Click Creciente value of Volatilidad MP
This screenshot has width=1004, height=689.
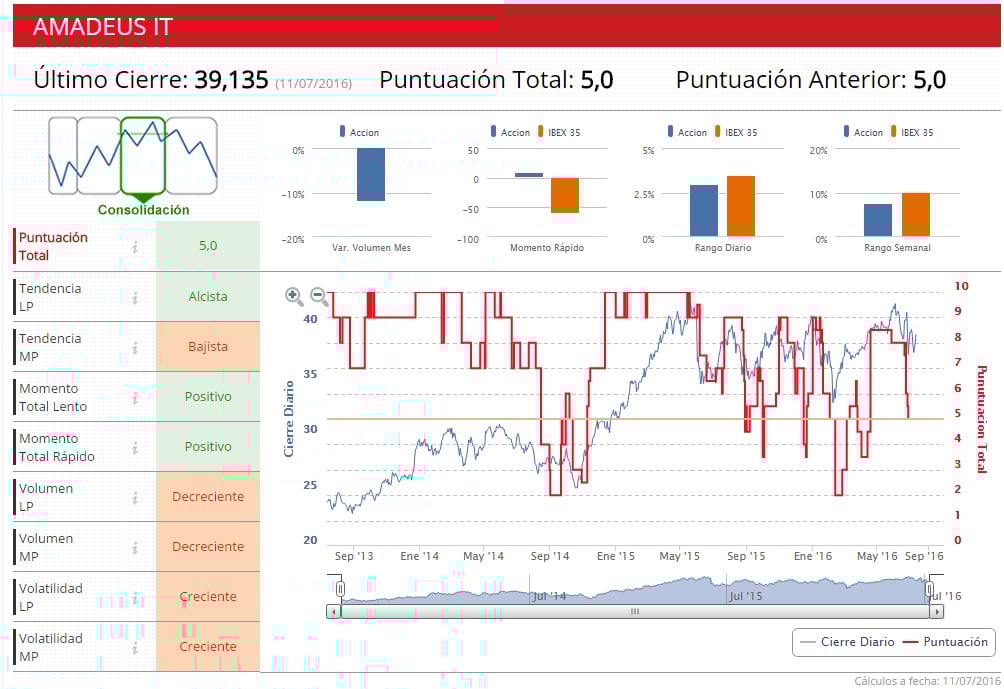coord(208,646)
